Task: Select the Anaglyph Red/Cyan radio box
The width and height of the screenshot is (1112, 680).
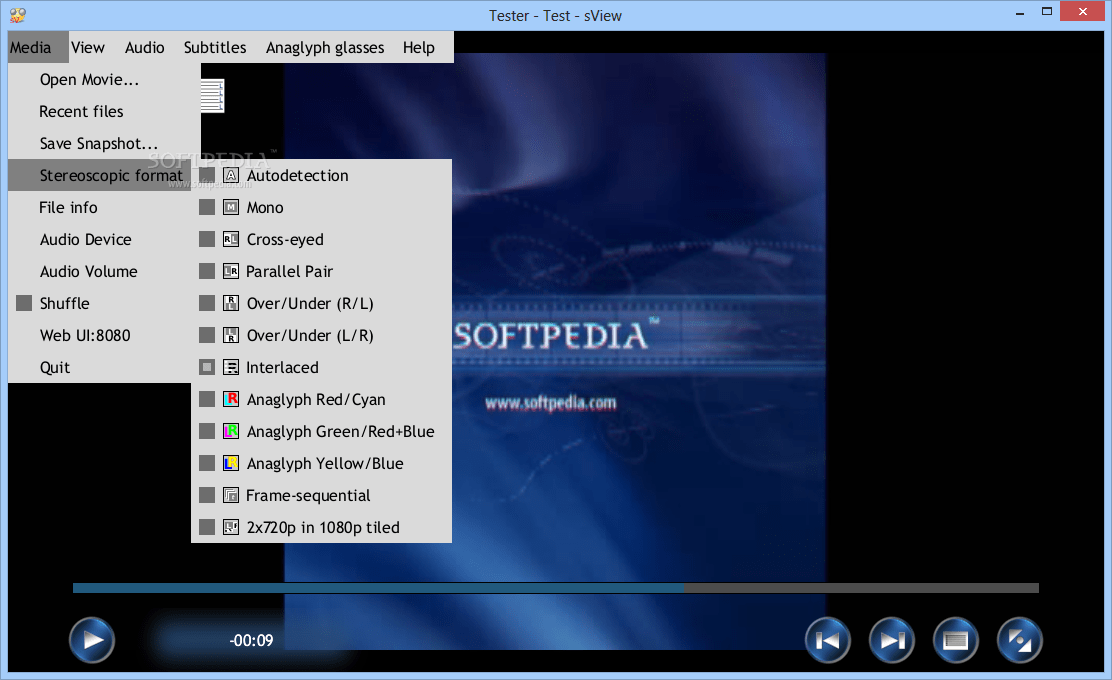Action: pyautogui.click(x=207, y=399)
